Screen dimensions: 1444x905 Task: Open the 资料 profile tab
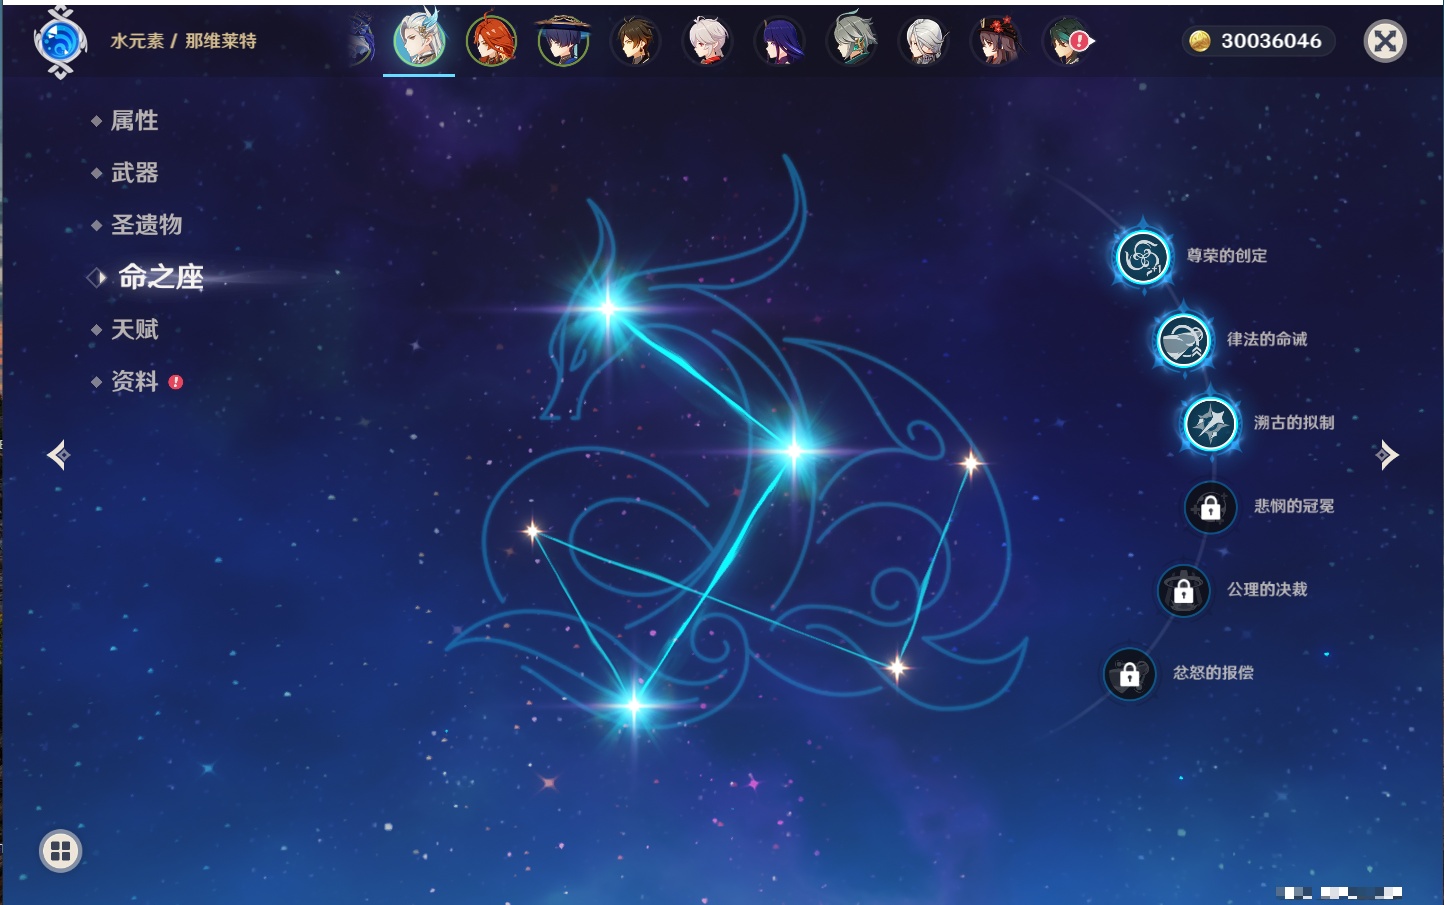pos(134,381)
